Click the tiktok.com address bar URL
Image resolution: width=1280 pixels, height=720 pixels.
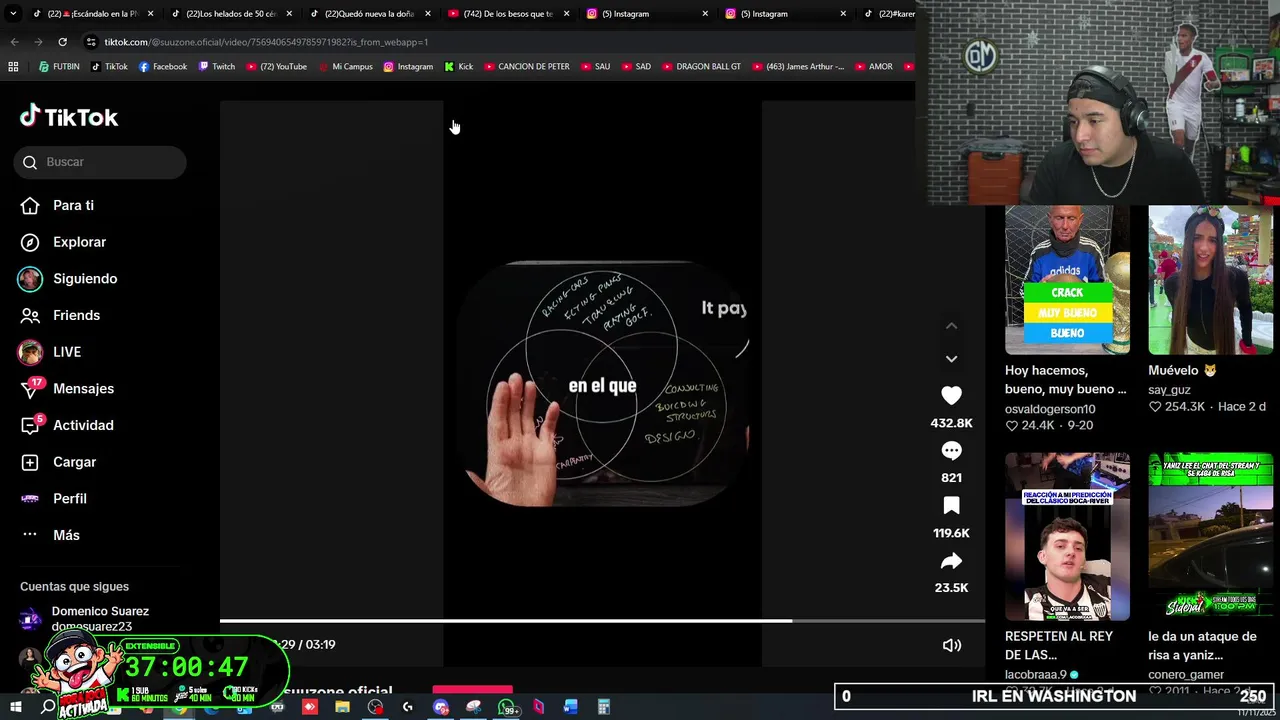pos(266,42)
